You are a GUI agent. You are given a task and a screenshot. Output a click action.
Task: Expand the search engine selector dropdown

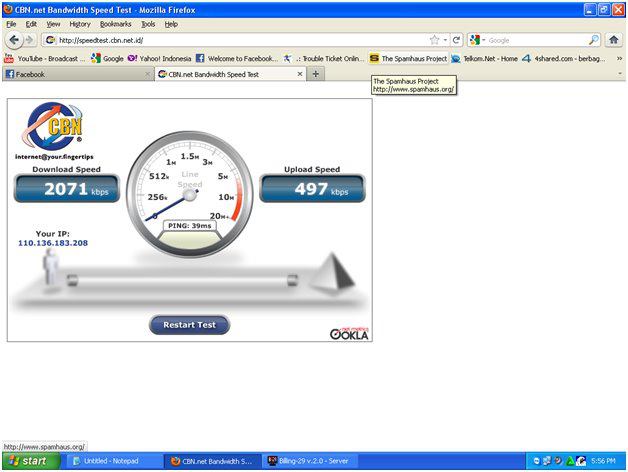pyautogui.click(x=478, y=40)
